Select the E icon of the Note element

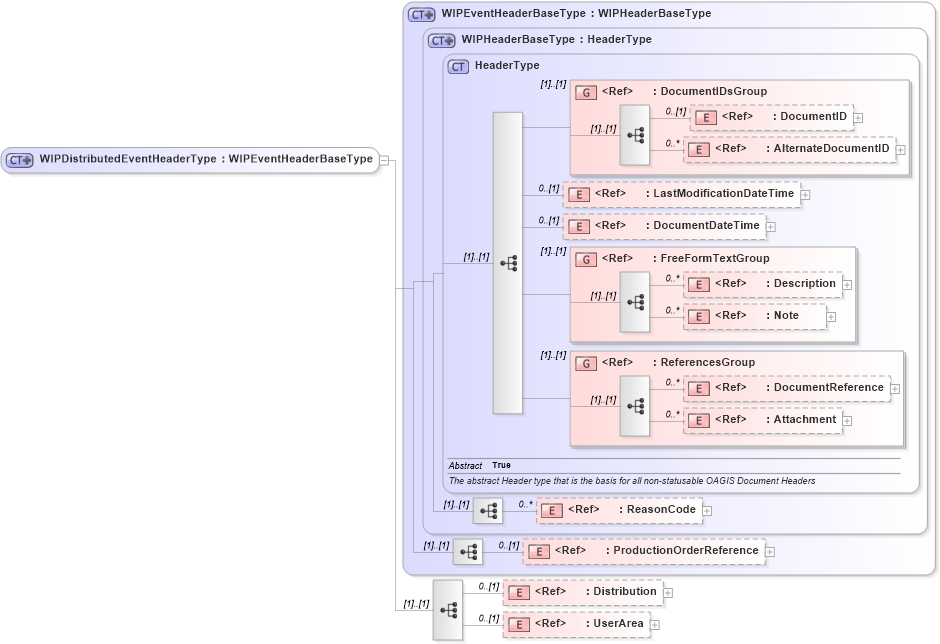click(x=697, y=316)
